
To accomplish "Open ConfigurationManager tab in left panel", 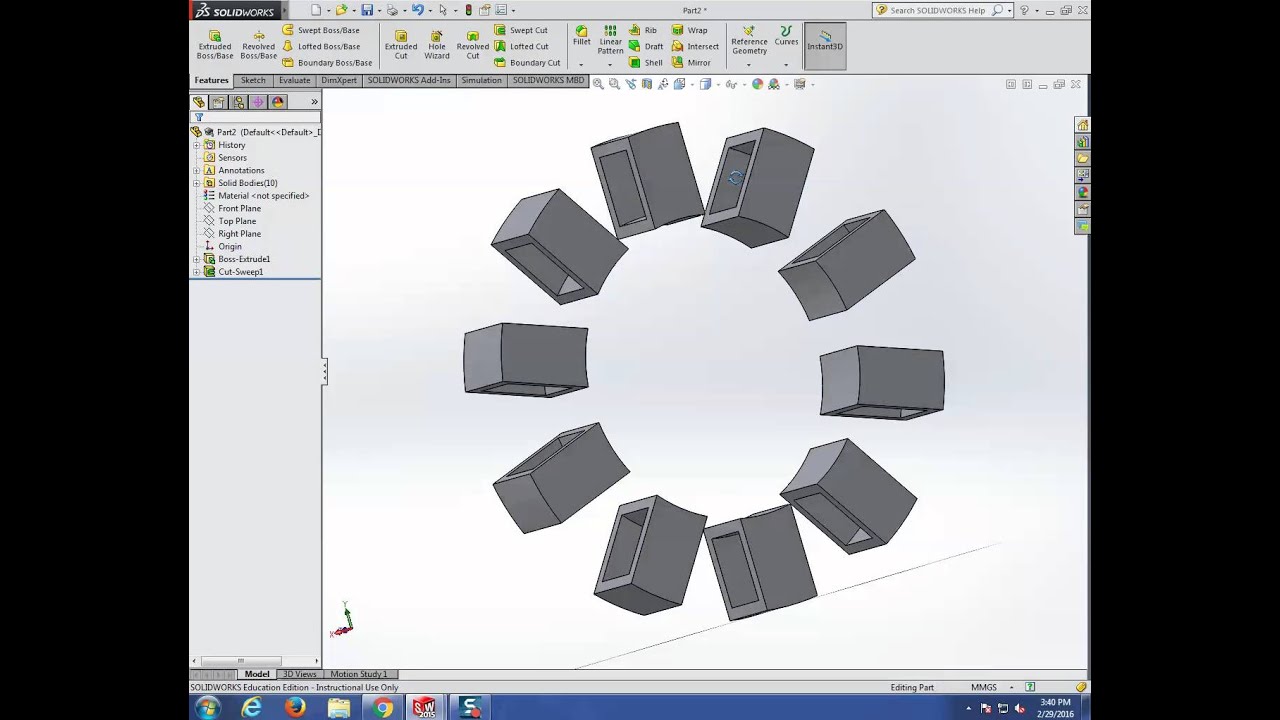I will click(x=238, y=102).
